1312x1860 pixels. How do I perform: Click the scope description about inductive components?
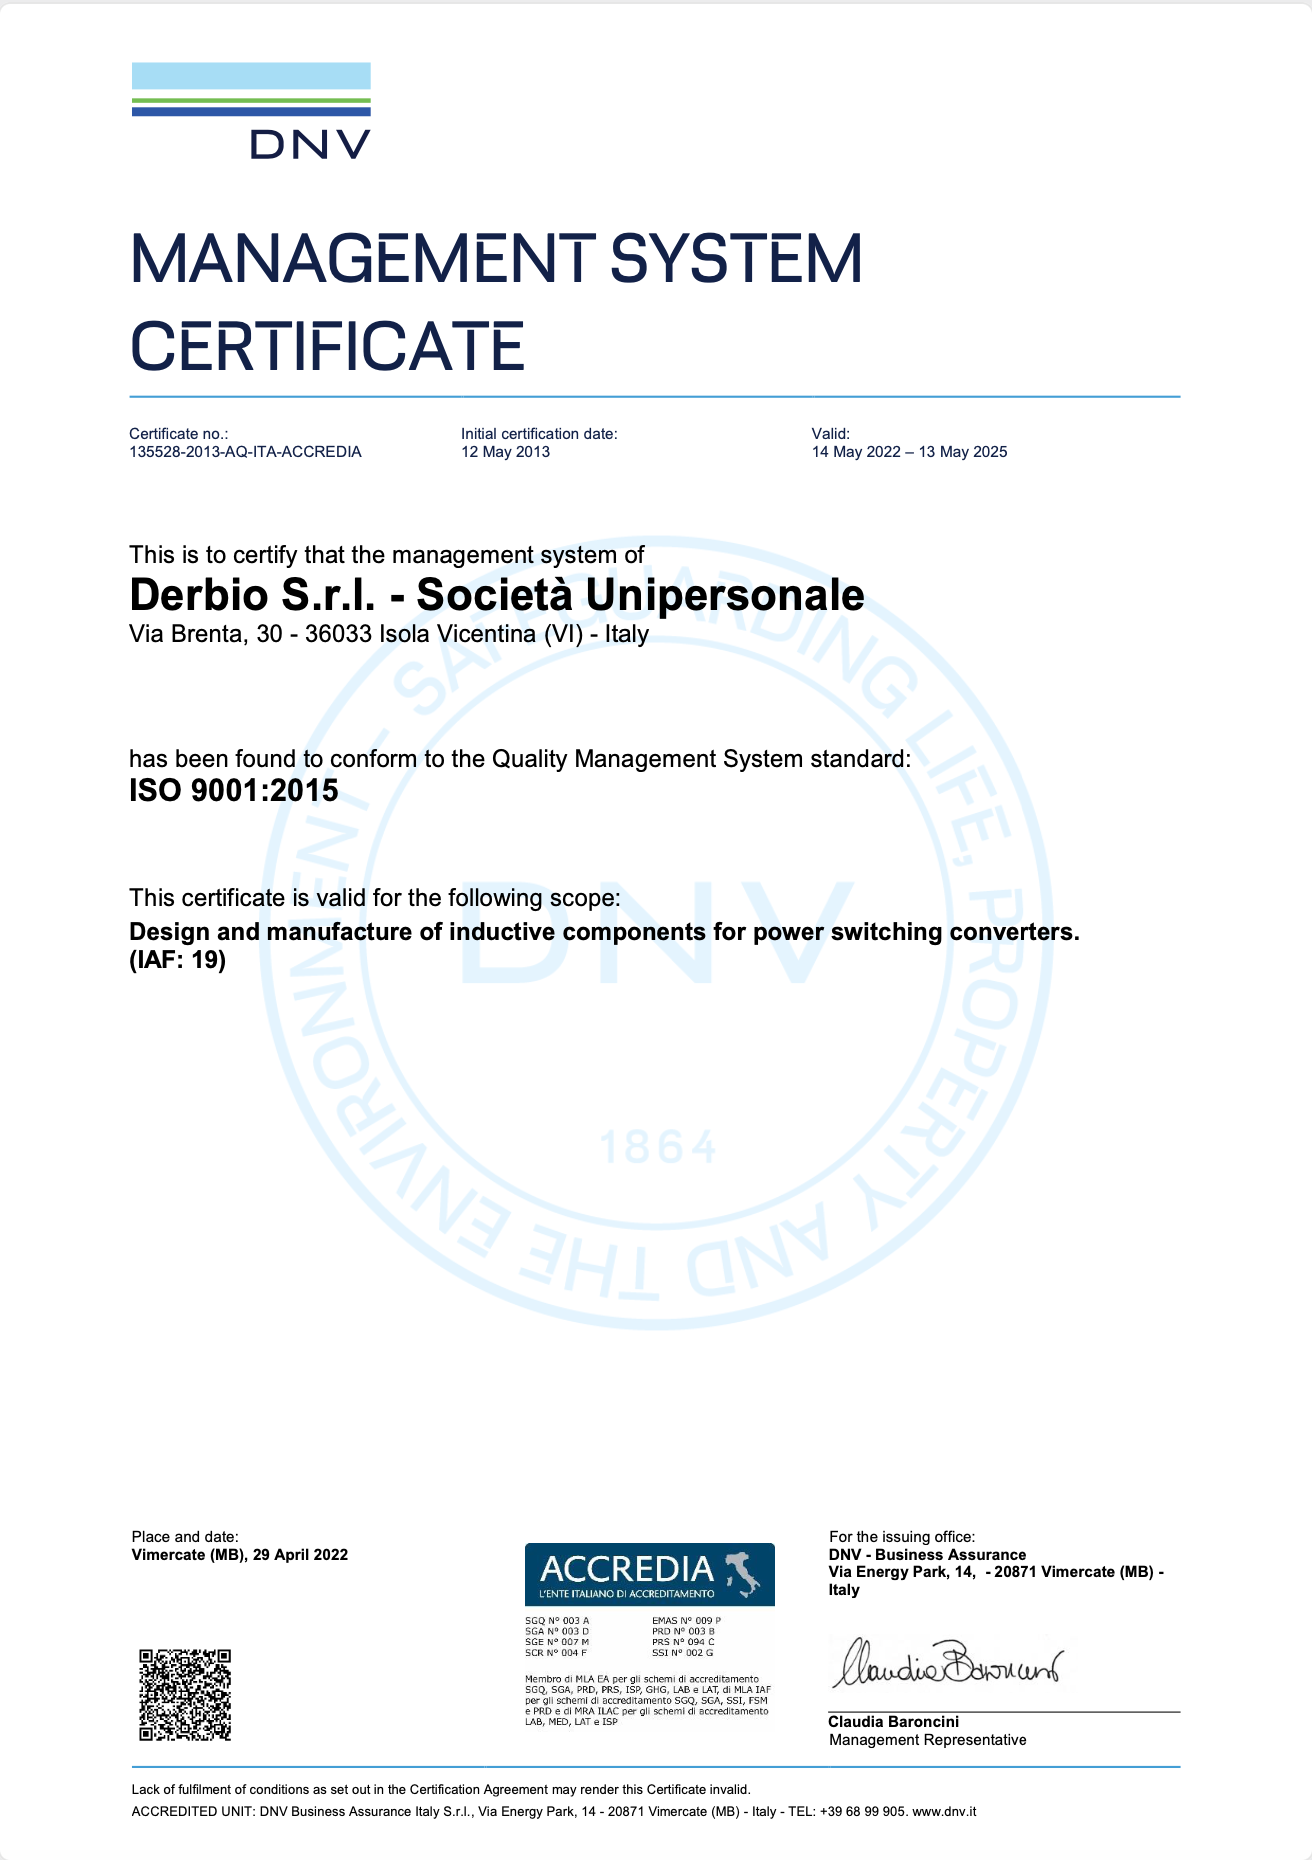tap(605, 932)
